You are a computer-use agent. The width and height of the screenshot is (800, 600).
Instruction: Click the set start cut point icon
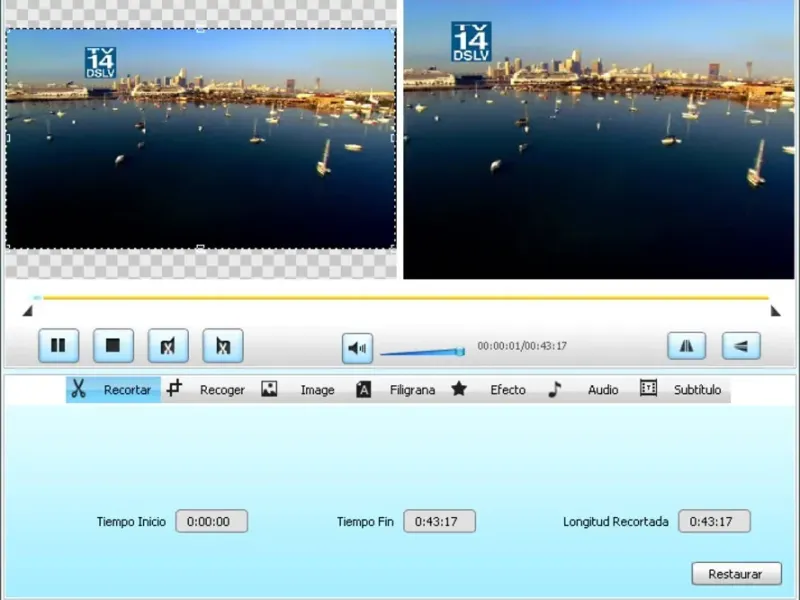click(168, 346)
